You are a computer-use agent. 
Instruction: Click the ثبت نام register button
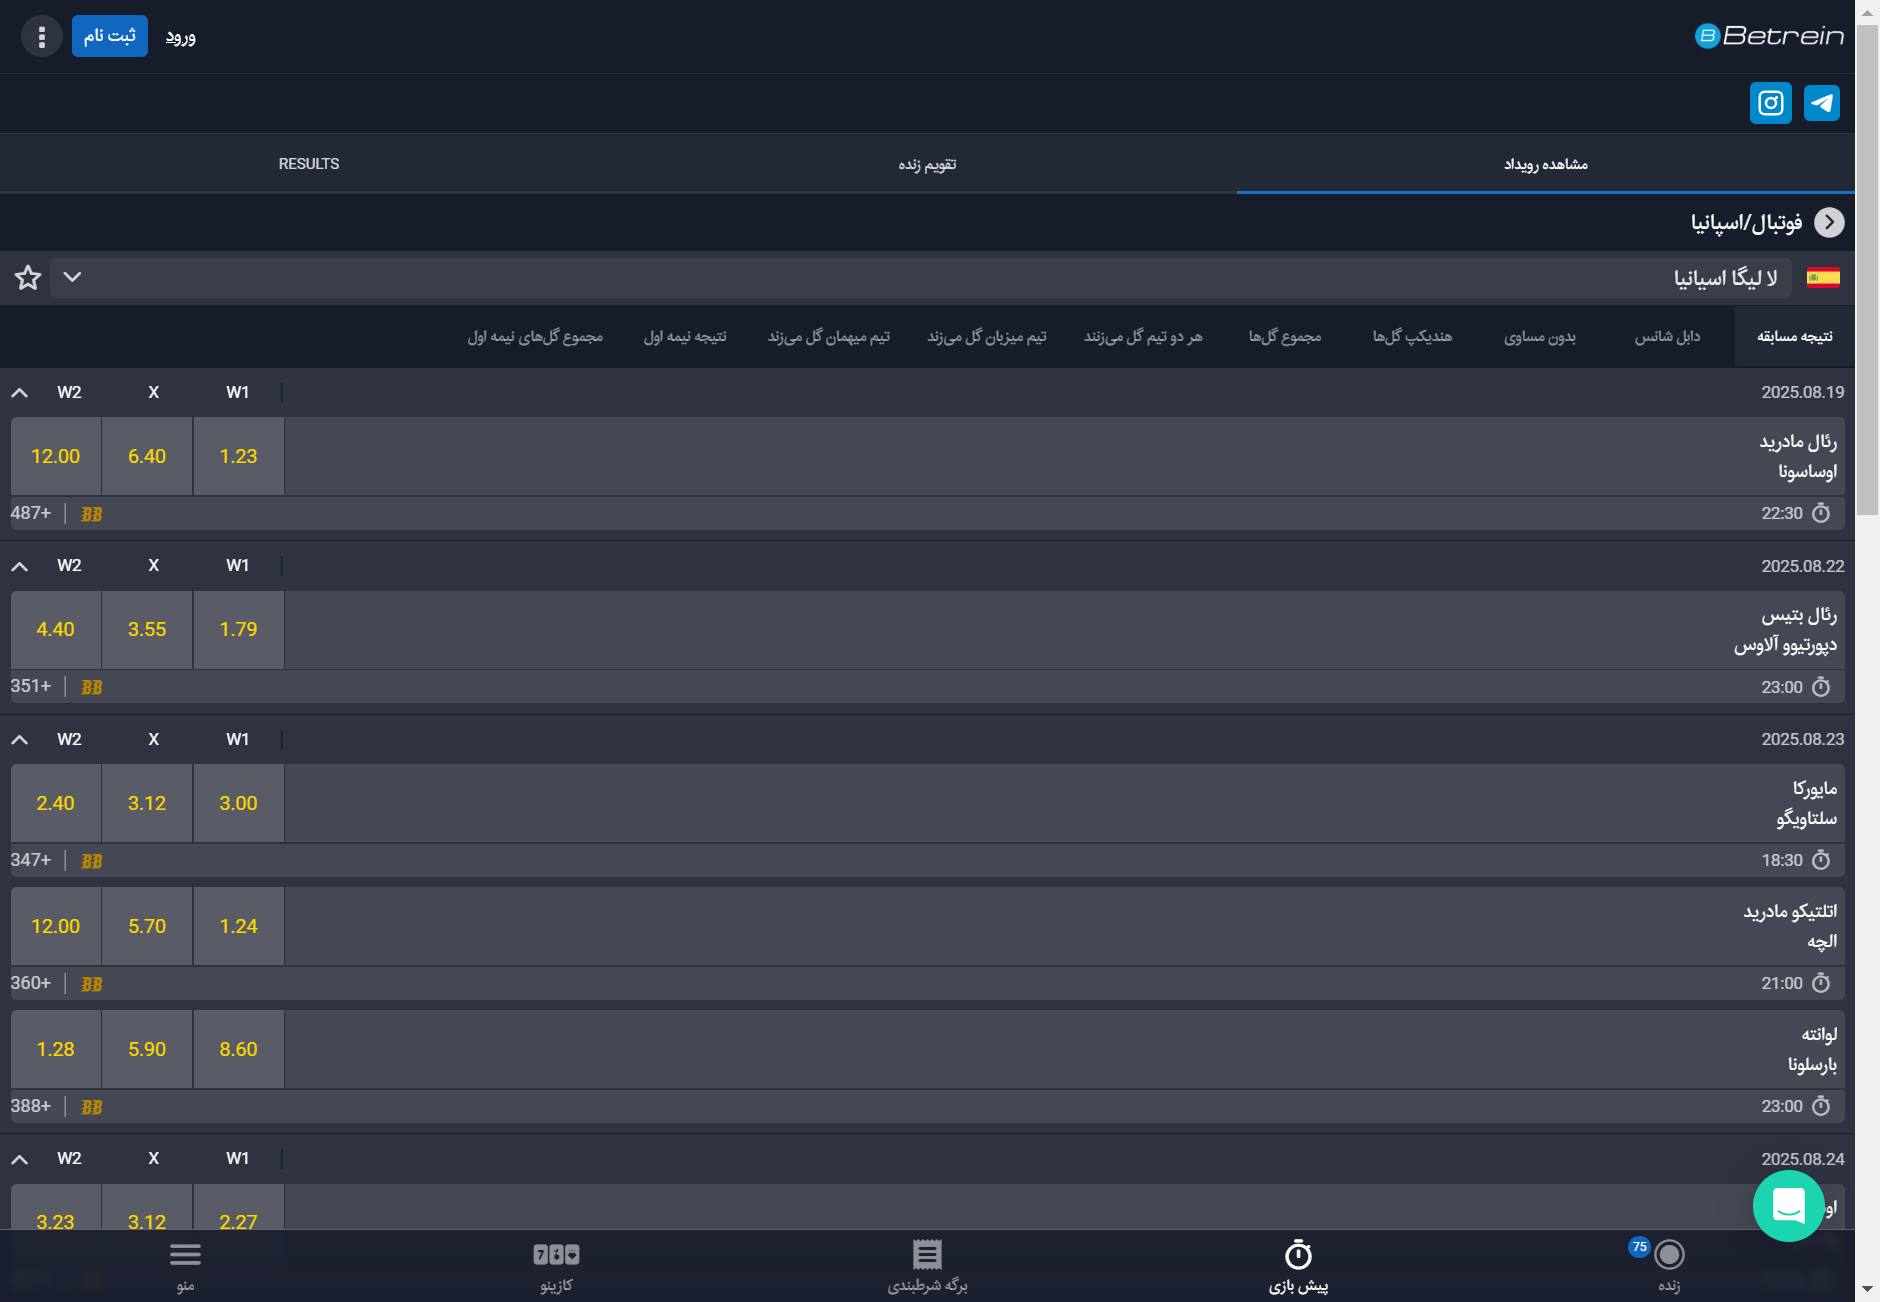[109, 36]
